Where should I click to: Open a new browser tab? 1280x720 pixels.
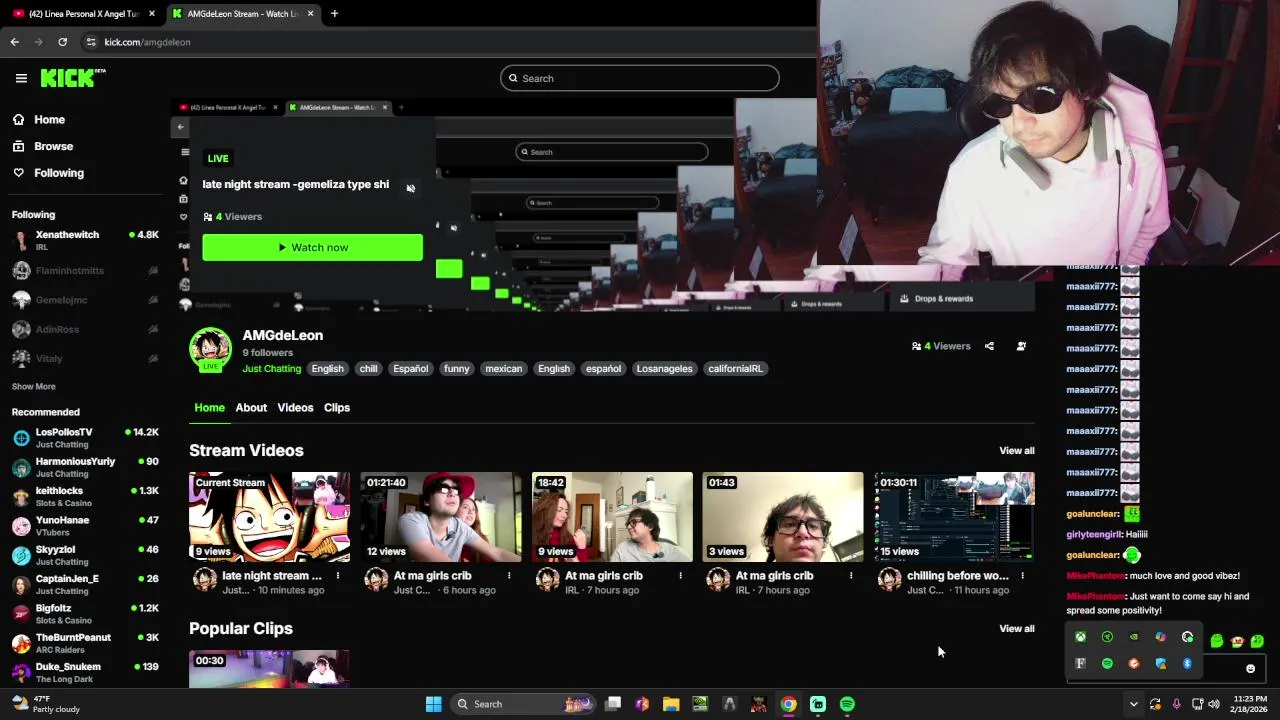pyautogui.click(x=334, y=13)
